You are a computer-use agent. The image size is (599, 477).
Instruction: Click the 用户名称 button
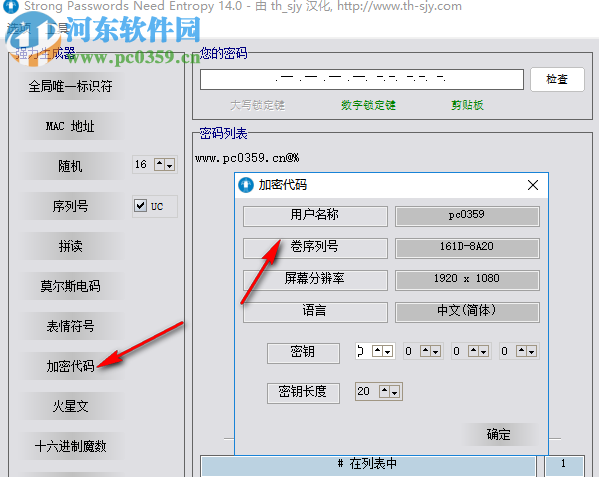click(315, 216)
